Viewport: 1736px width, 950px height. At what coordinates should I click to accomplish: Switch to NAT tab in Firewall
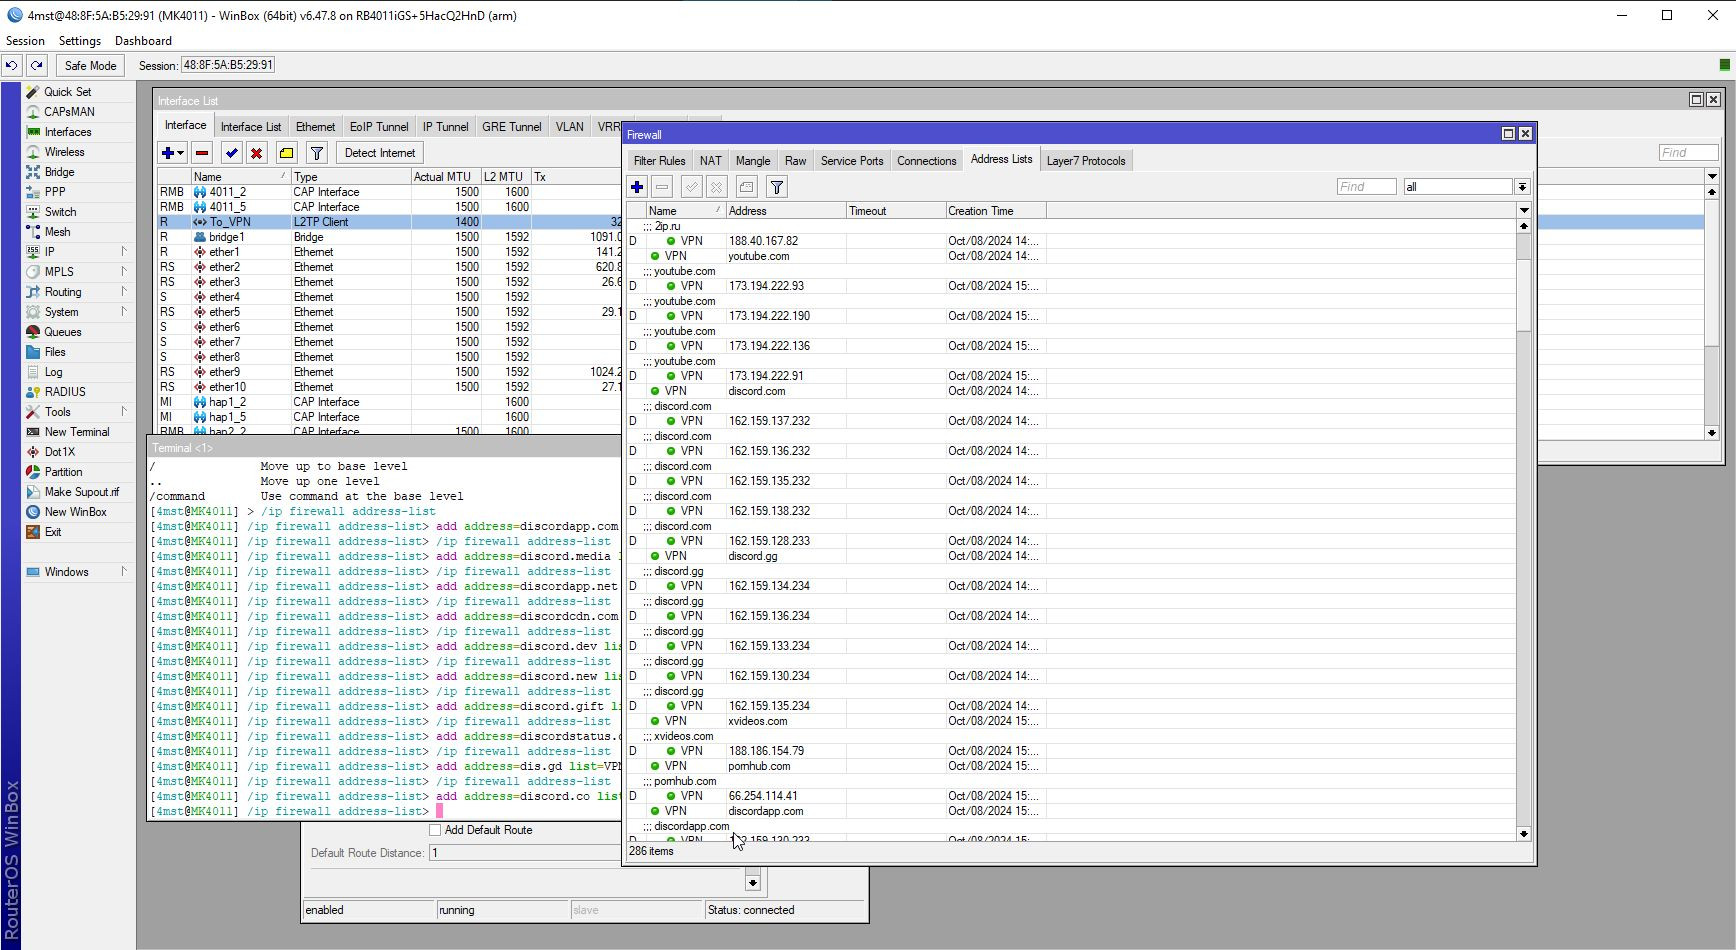point(710,161)
